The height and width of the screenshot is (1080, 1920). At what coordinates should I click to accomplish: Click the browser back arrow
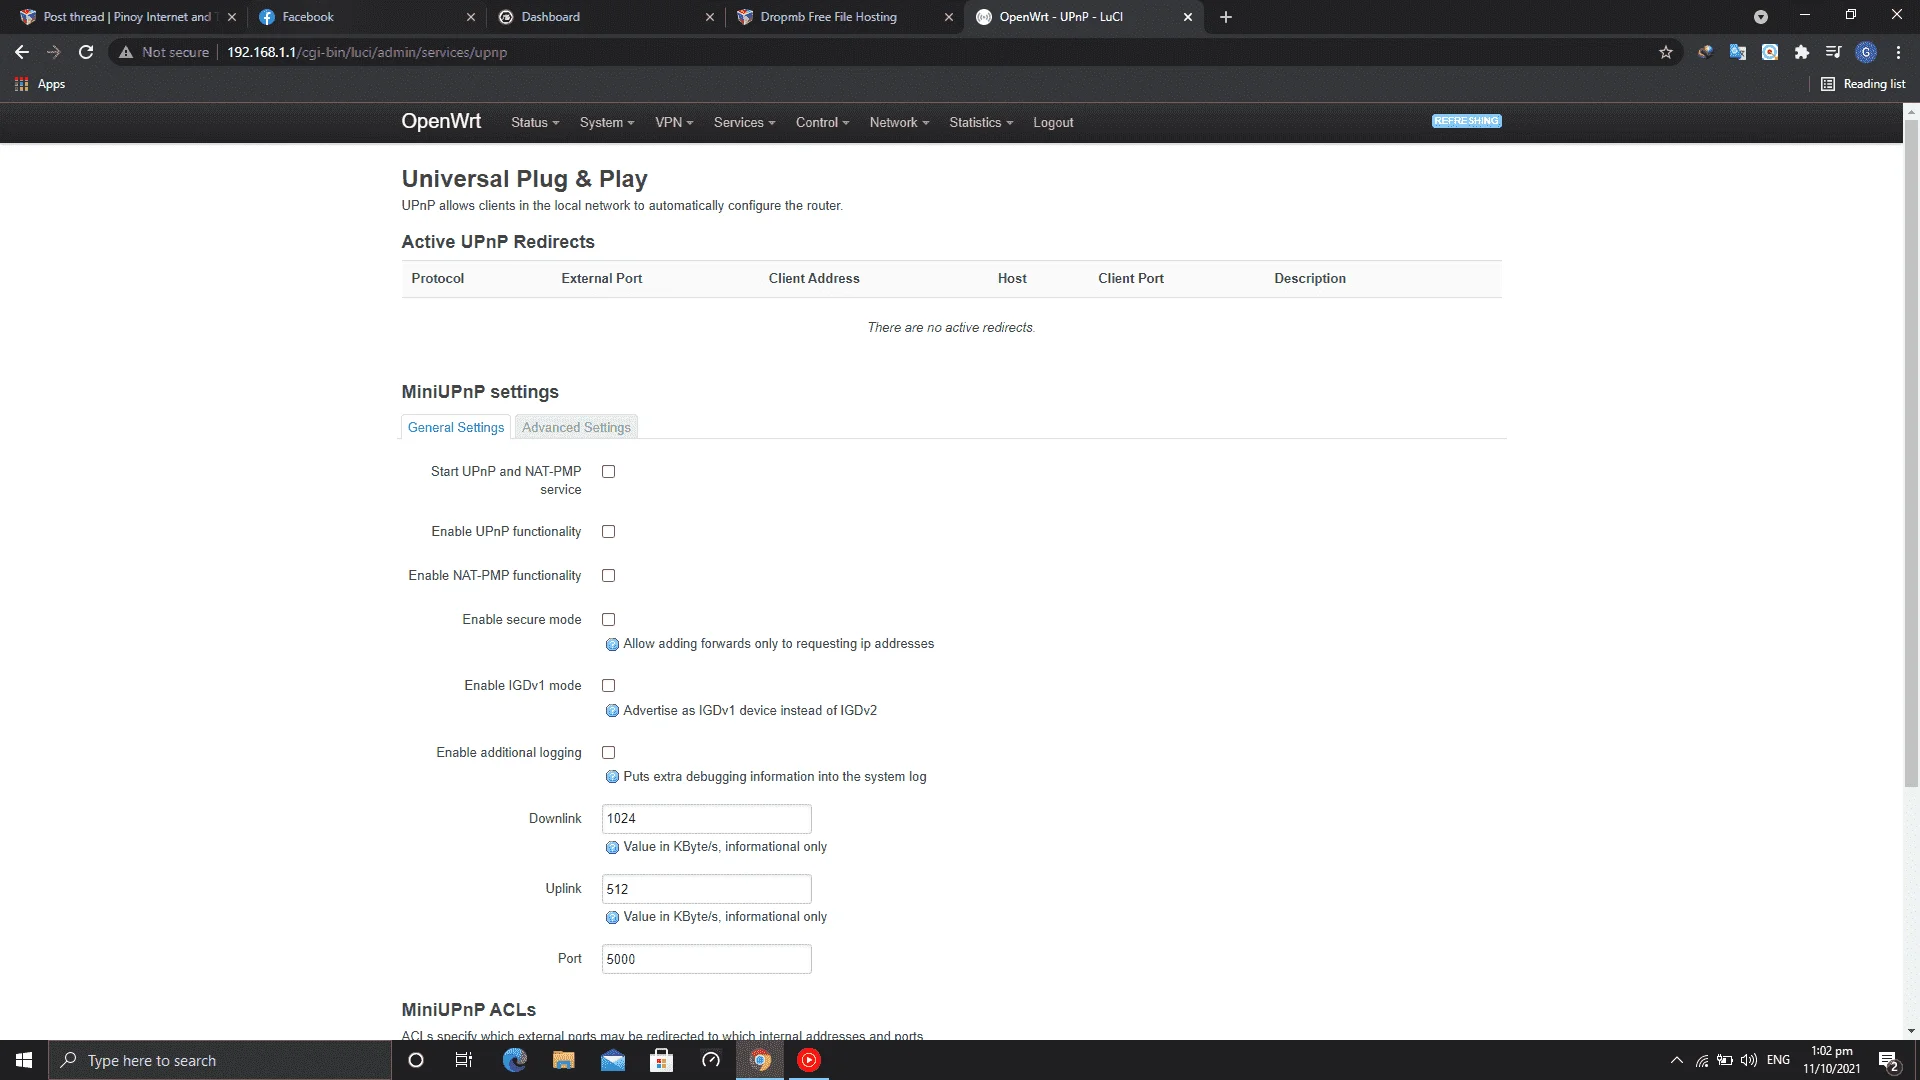(22, 52)
